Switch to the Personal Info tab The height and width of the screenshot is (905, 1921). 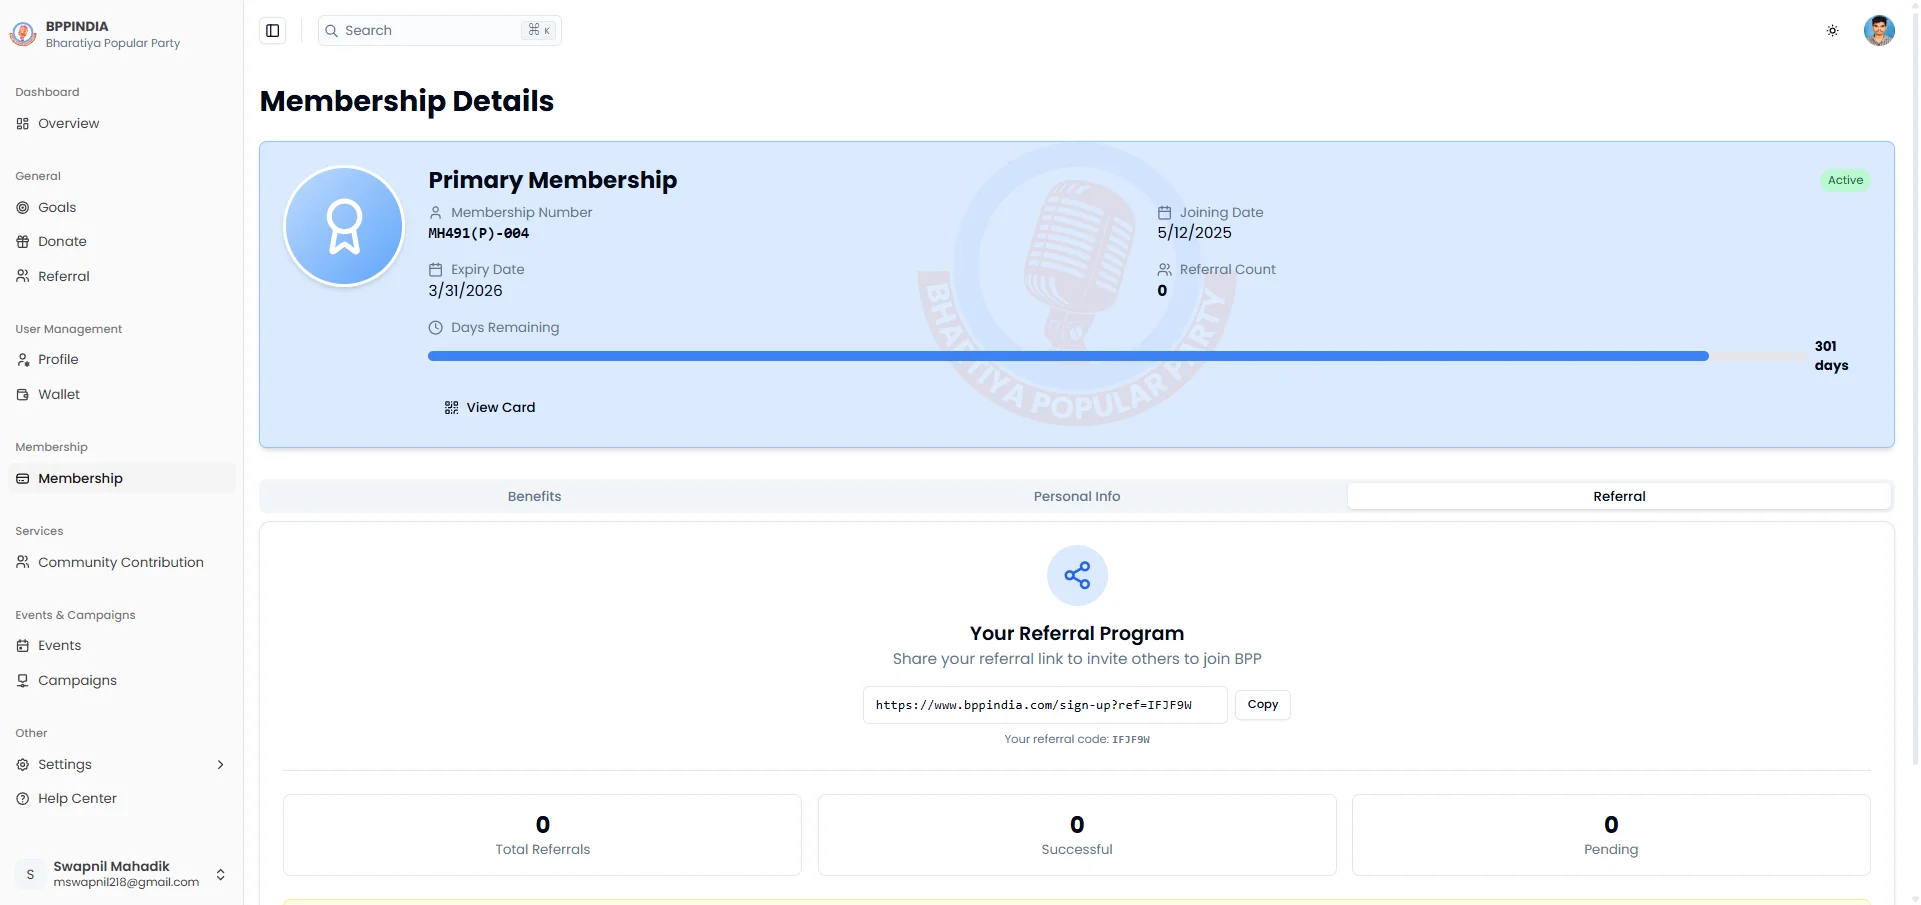pyautogui.click(x=1077, y=497)
